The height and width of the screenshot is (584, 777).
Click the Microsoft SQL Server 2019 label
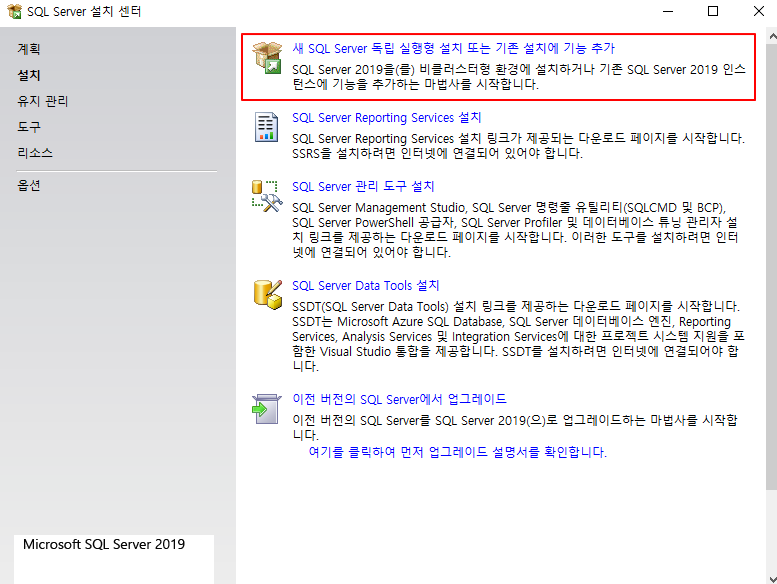104,544
